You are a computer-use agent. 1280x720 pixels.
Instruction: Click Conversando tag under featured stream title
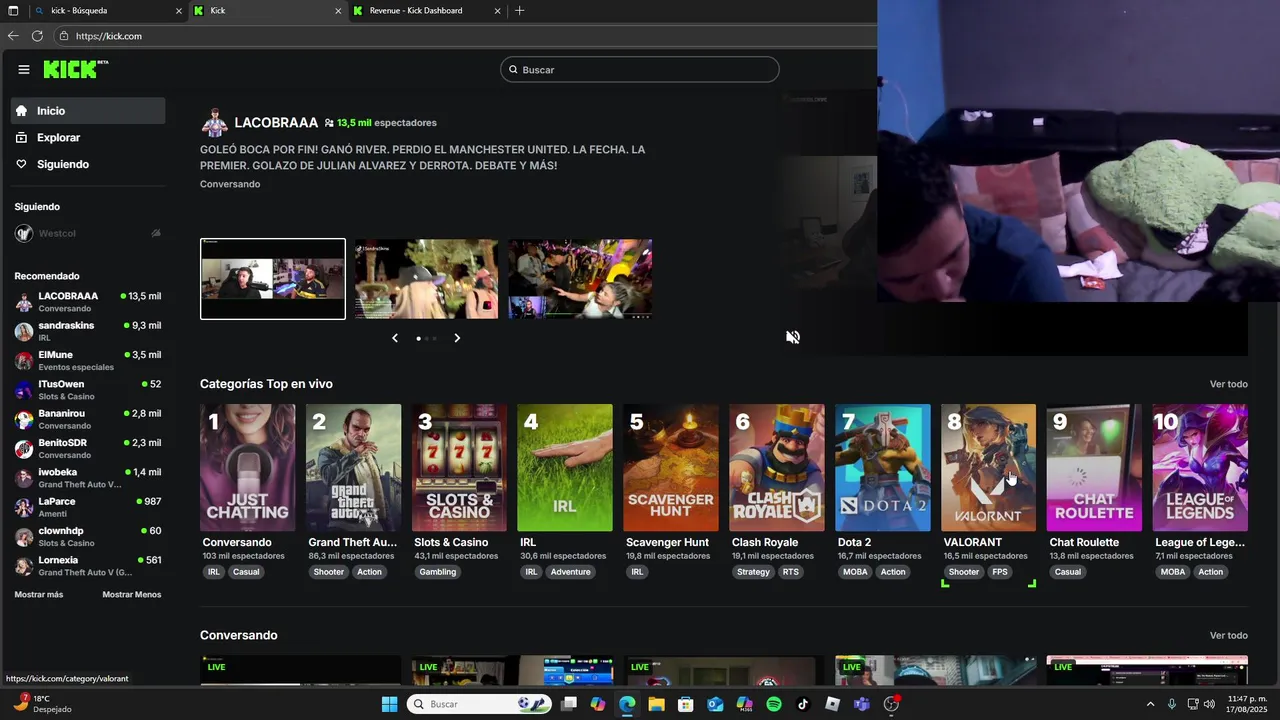point(230,184)
